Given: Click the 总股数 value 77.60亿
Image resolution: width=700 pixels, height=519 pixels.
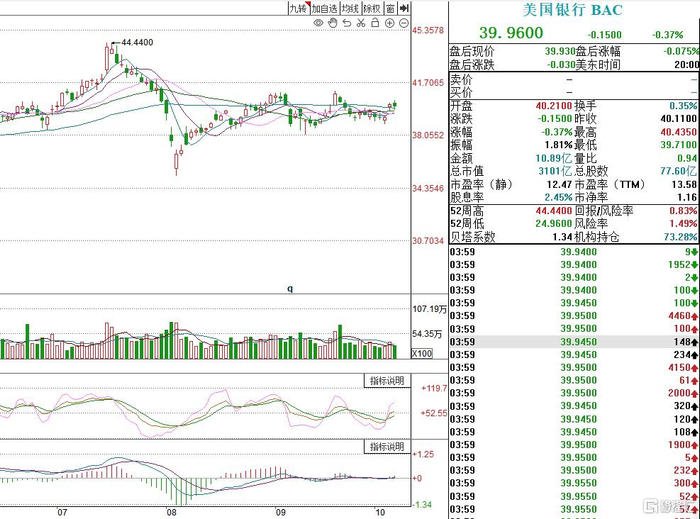Looking at the screenshot, I should 679,171.
